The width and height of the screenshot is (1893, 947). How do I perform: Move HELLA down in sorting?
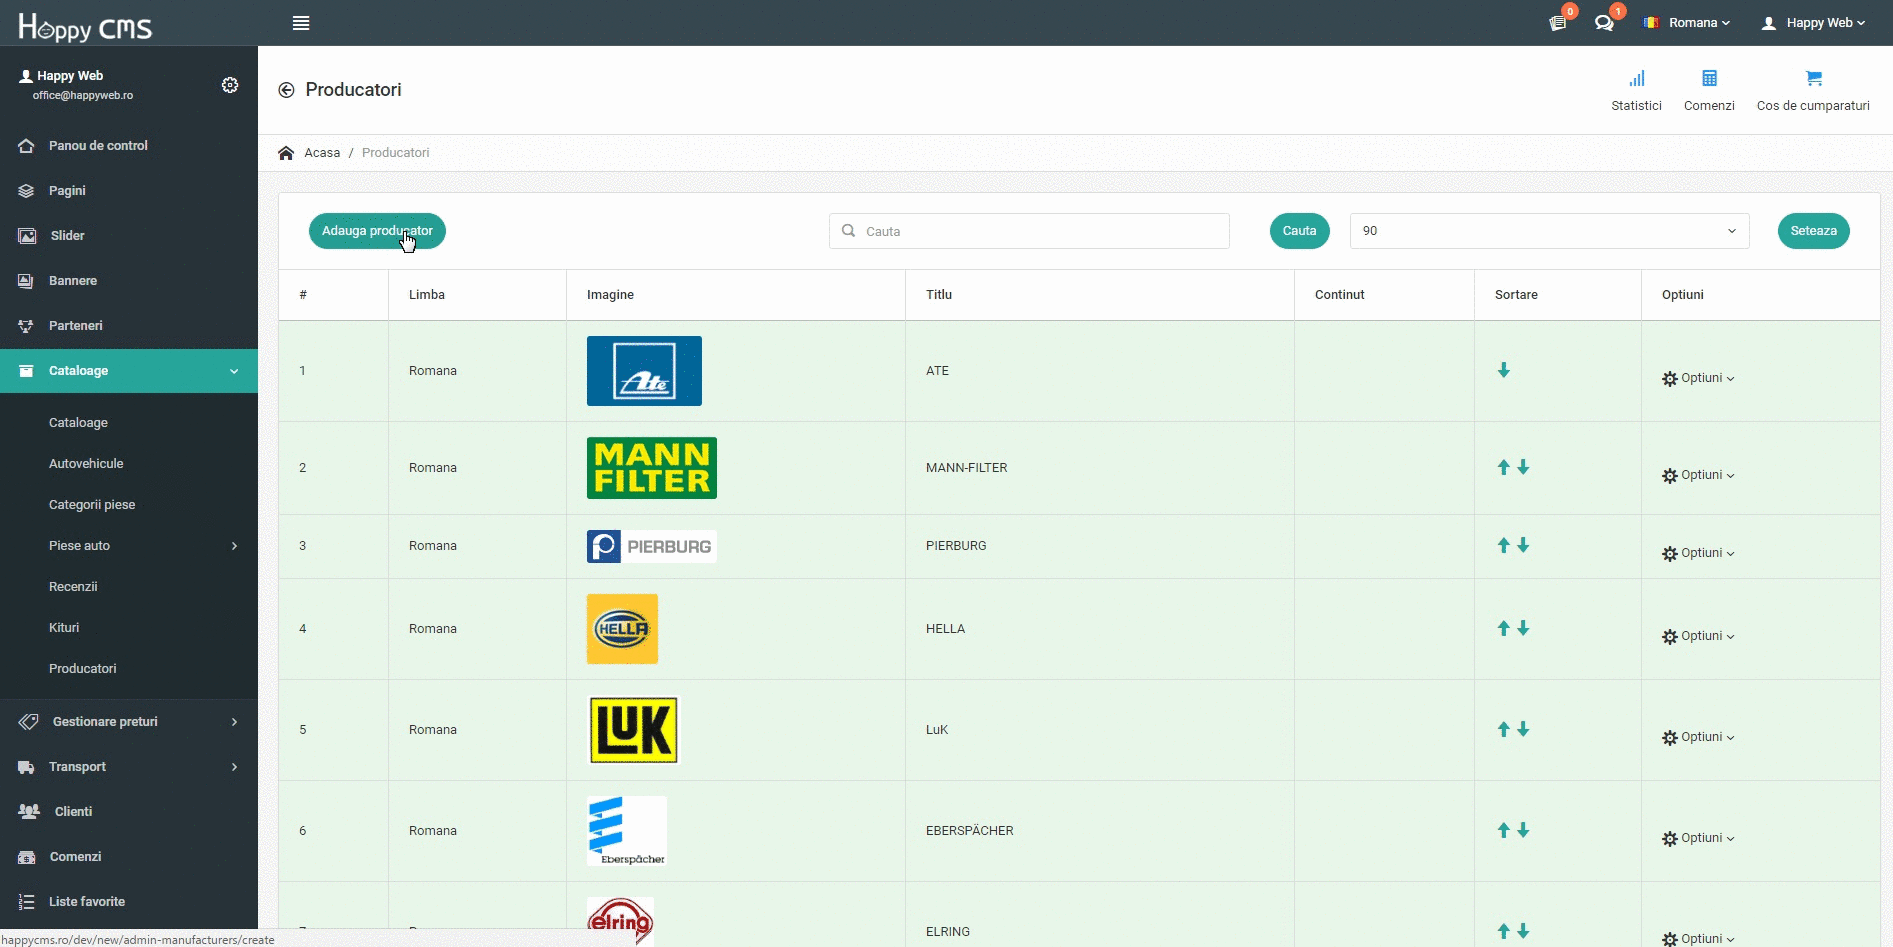click(1523, 628)
